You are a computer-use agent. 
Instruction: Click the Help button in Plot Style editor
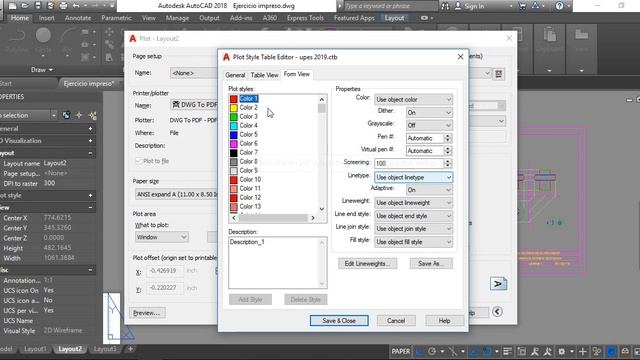(444, 321)
